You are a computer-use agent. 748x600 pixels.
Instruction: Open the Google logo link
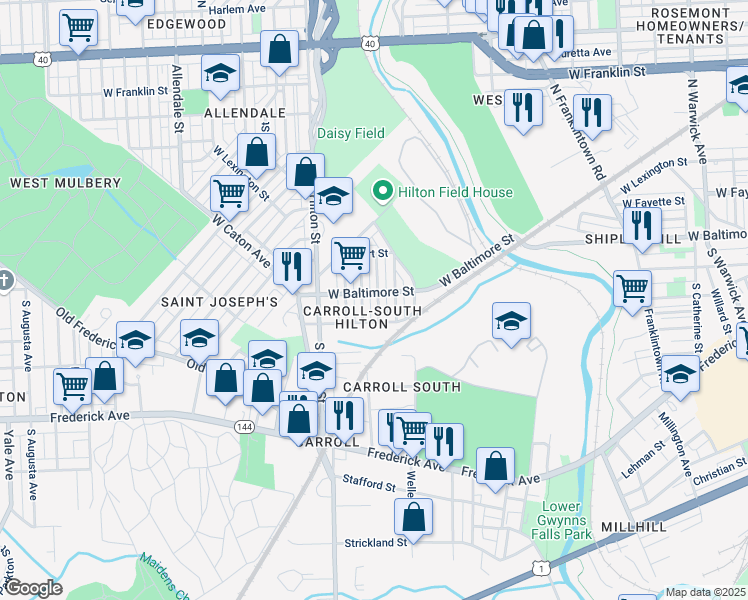pos(33,589)
